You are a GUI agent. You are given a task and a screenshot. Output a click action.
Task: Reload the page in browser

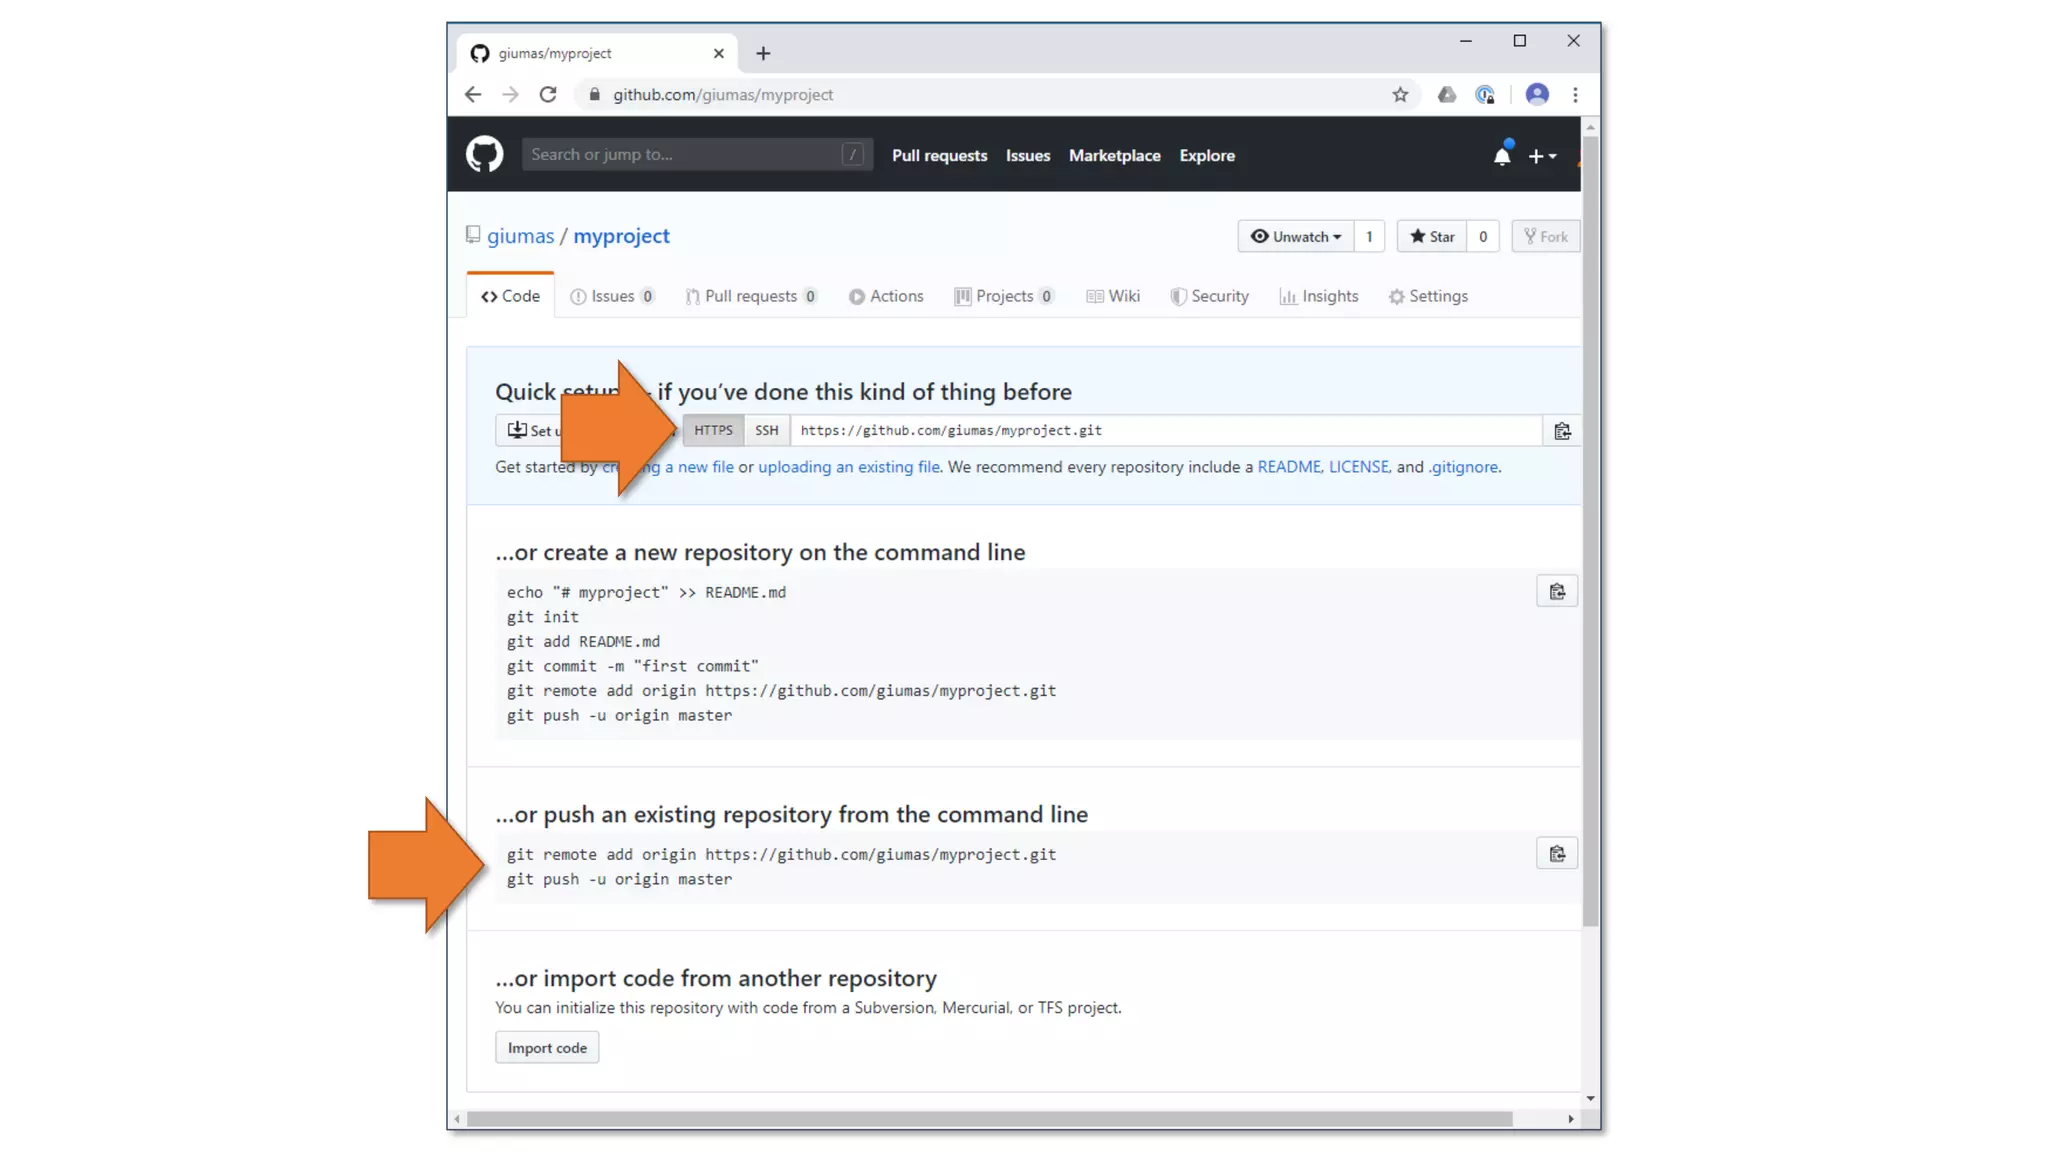click(548, 95)
